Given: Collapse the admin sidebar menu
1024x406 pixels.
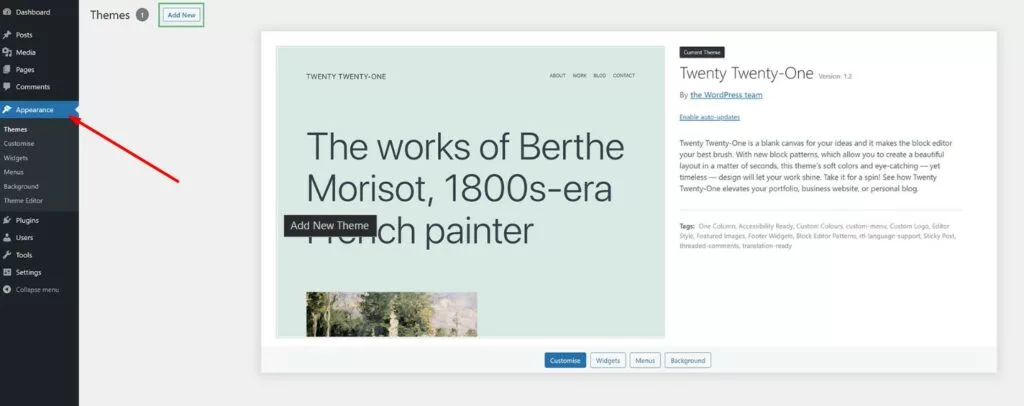Looking at the screenshot, I should point(37,289).
